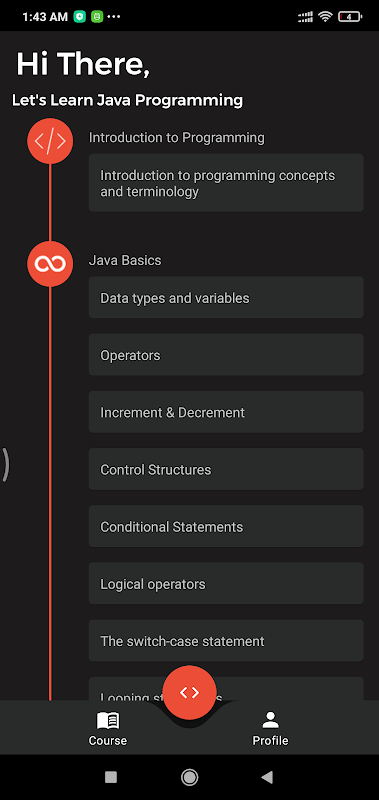Tap the open book Course icon

pos(108,721)
